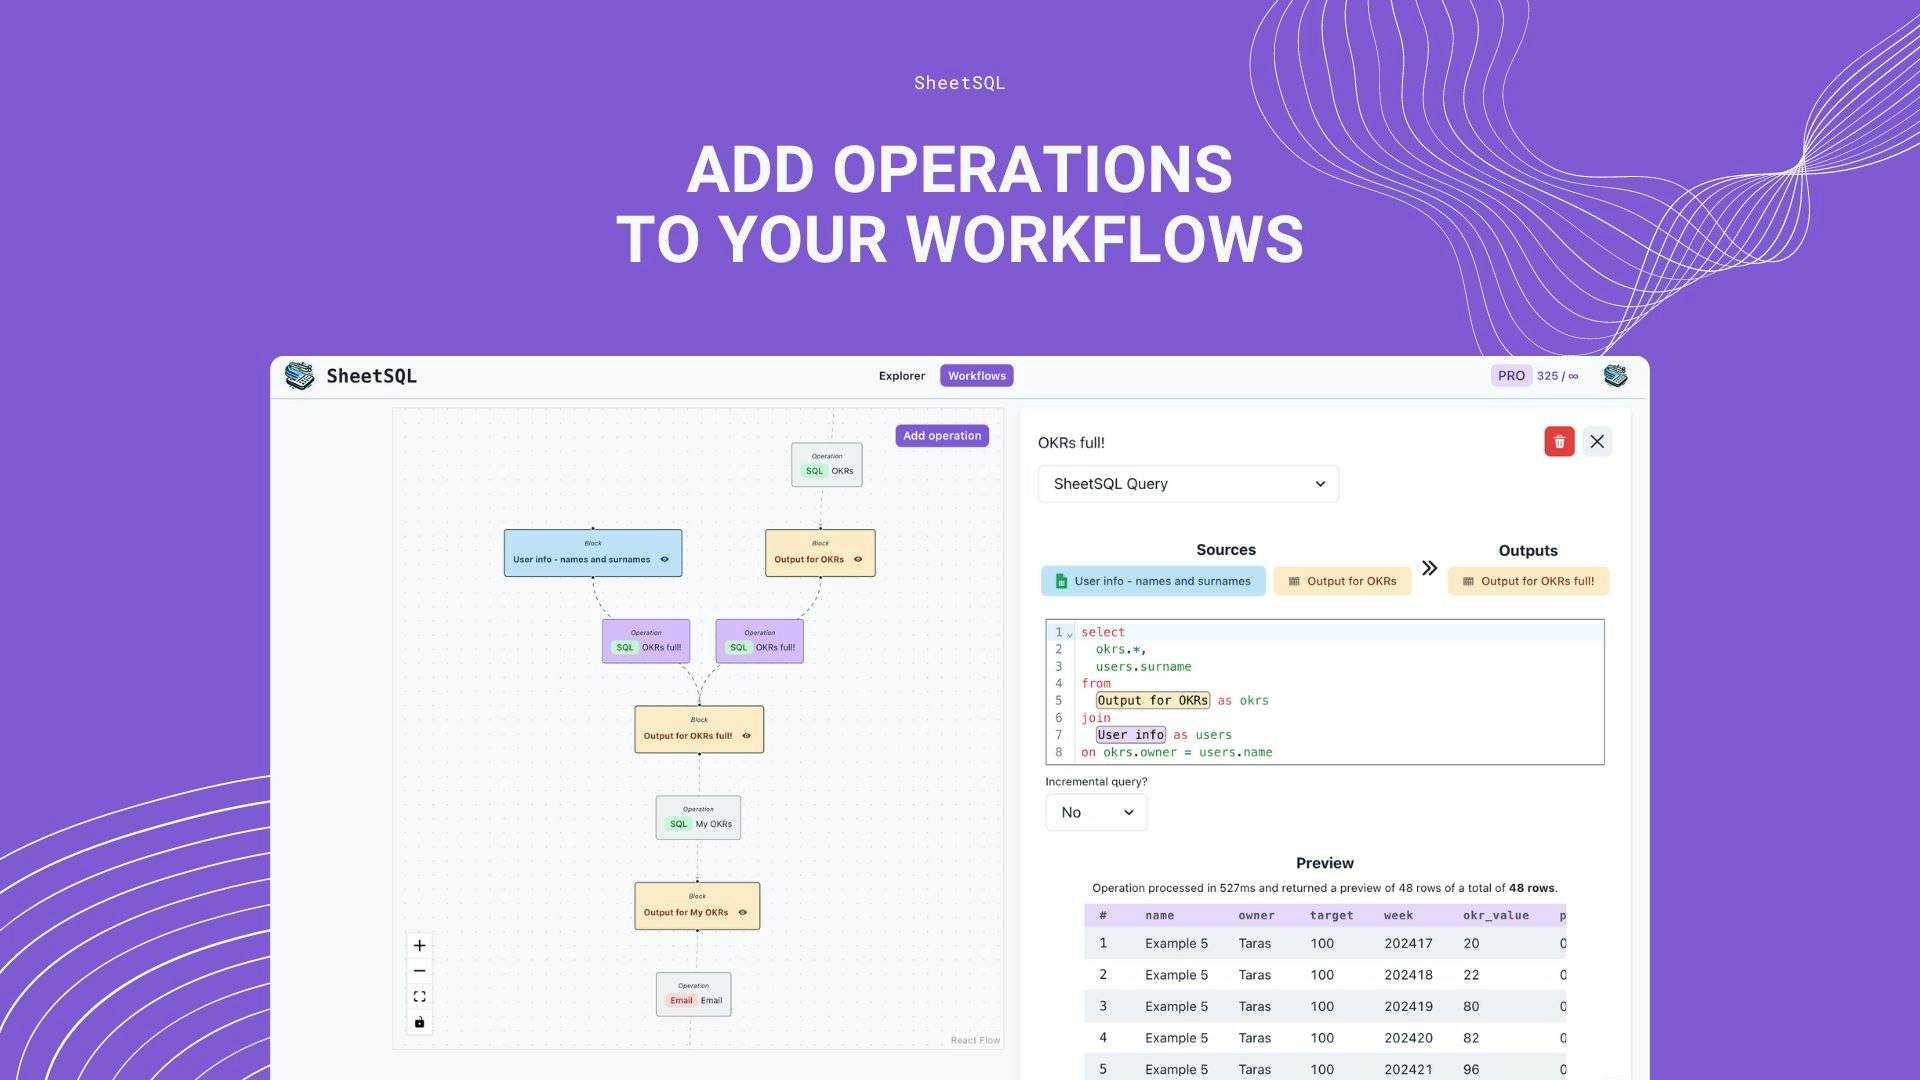The height and width of the screenshot is (1080, 1920).
Task: Click the table icon in Output for OKRs source
Action: [x=1294, y=581]
